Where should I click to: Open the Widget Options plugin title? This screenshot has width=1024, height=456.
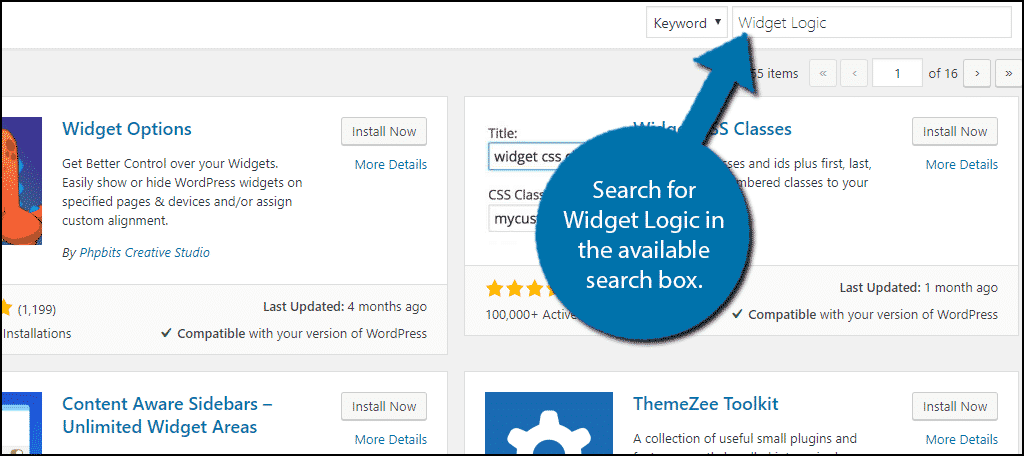pos(127,129)
